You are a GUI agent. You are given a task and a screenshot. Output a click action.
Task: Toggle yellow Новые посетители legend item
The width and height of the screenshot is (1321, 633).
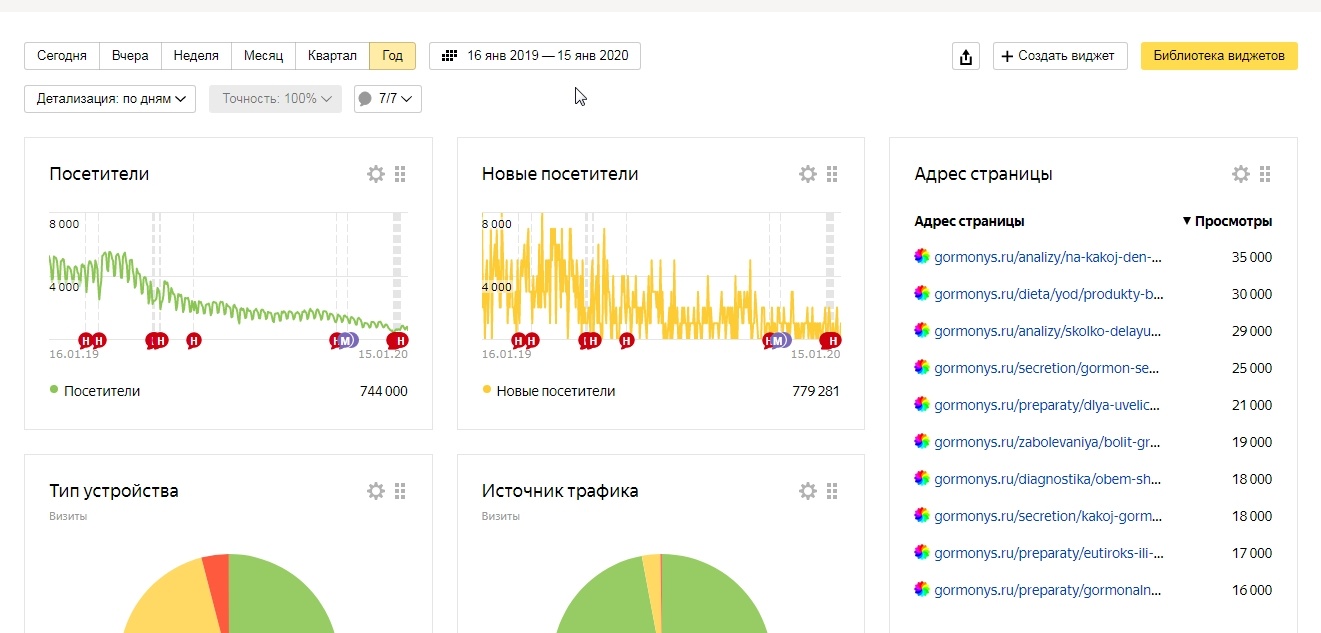click(x=549, y=391)
